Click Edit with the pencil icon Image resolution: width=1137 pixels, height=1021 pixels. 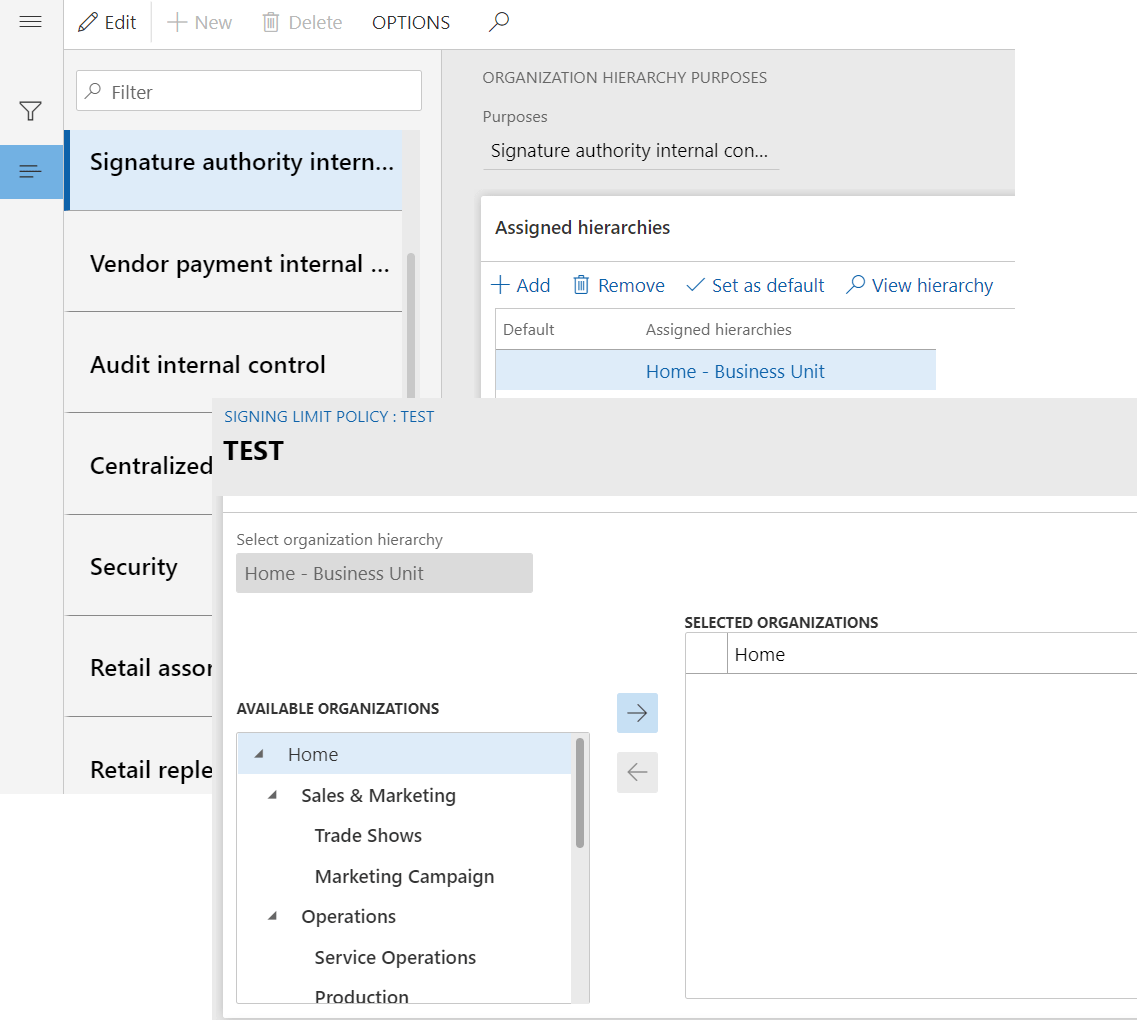pyautogui.click(x=108, y=22)
